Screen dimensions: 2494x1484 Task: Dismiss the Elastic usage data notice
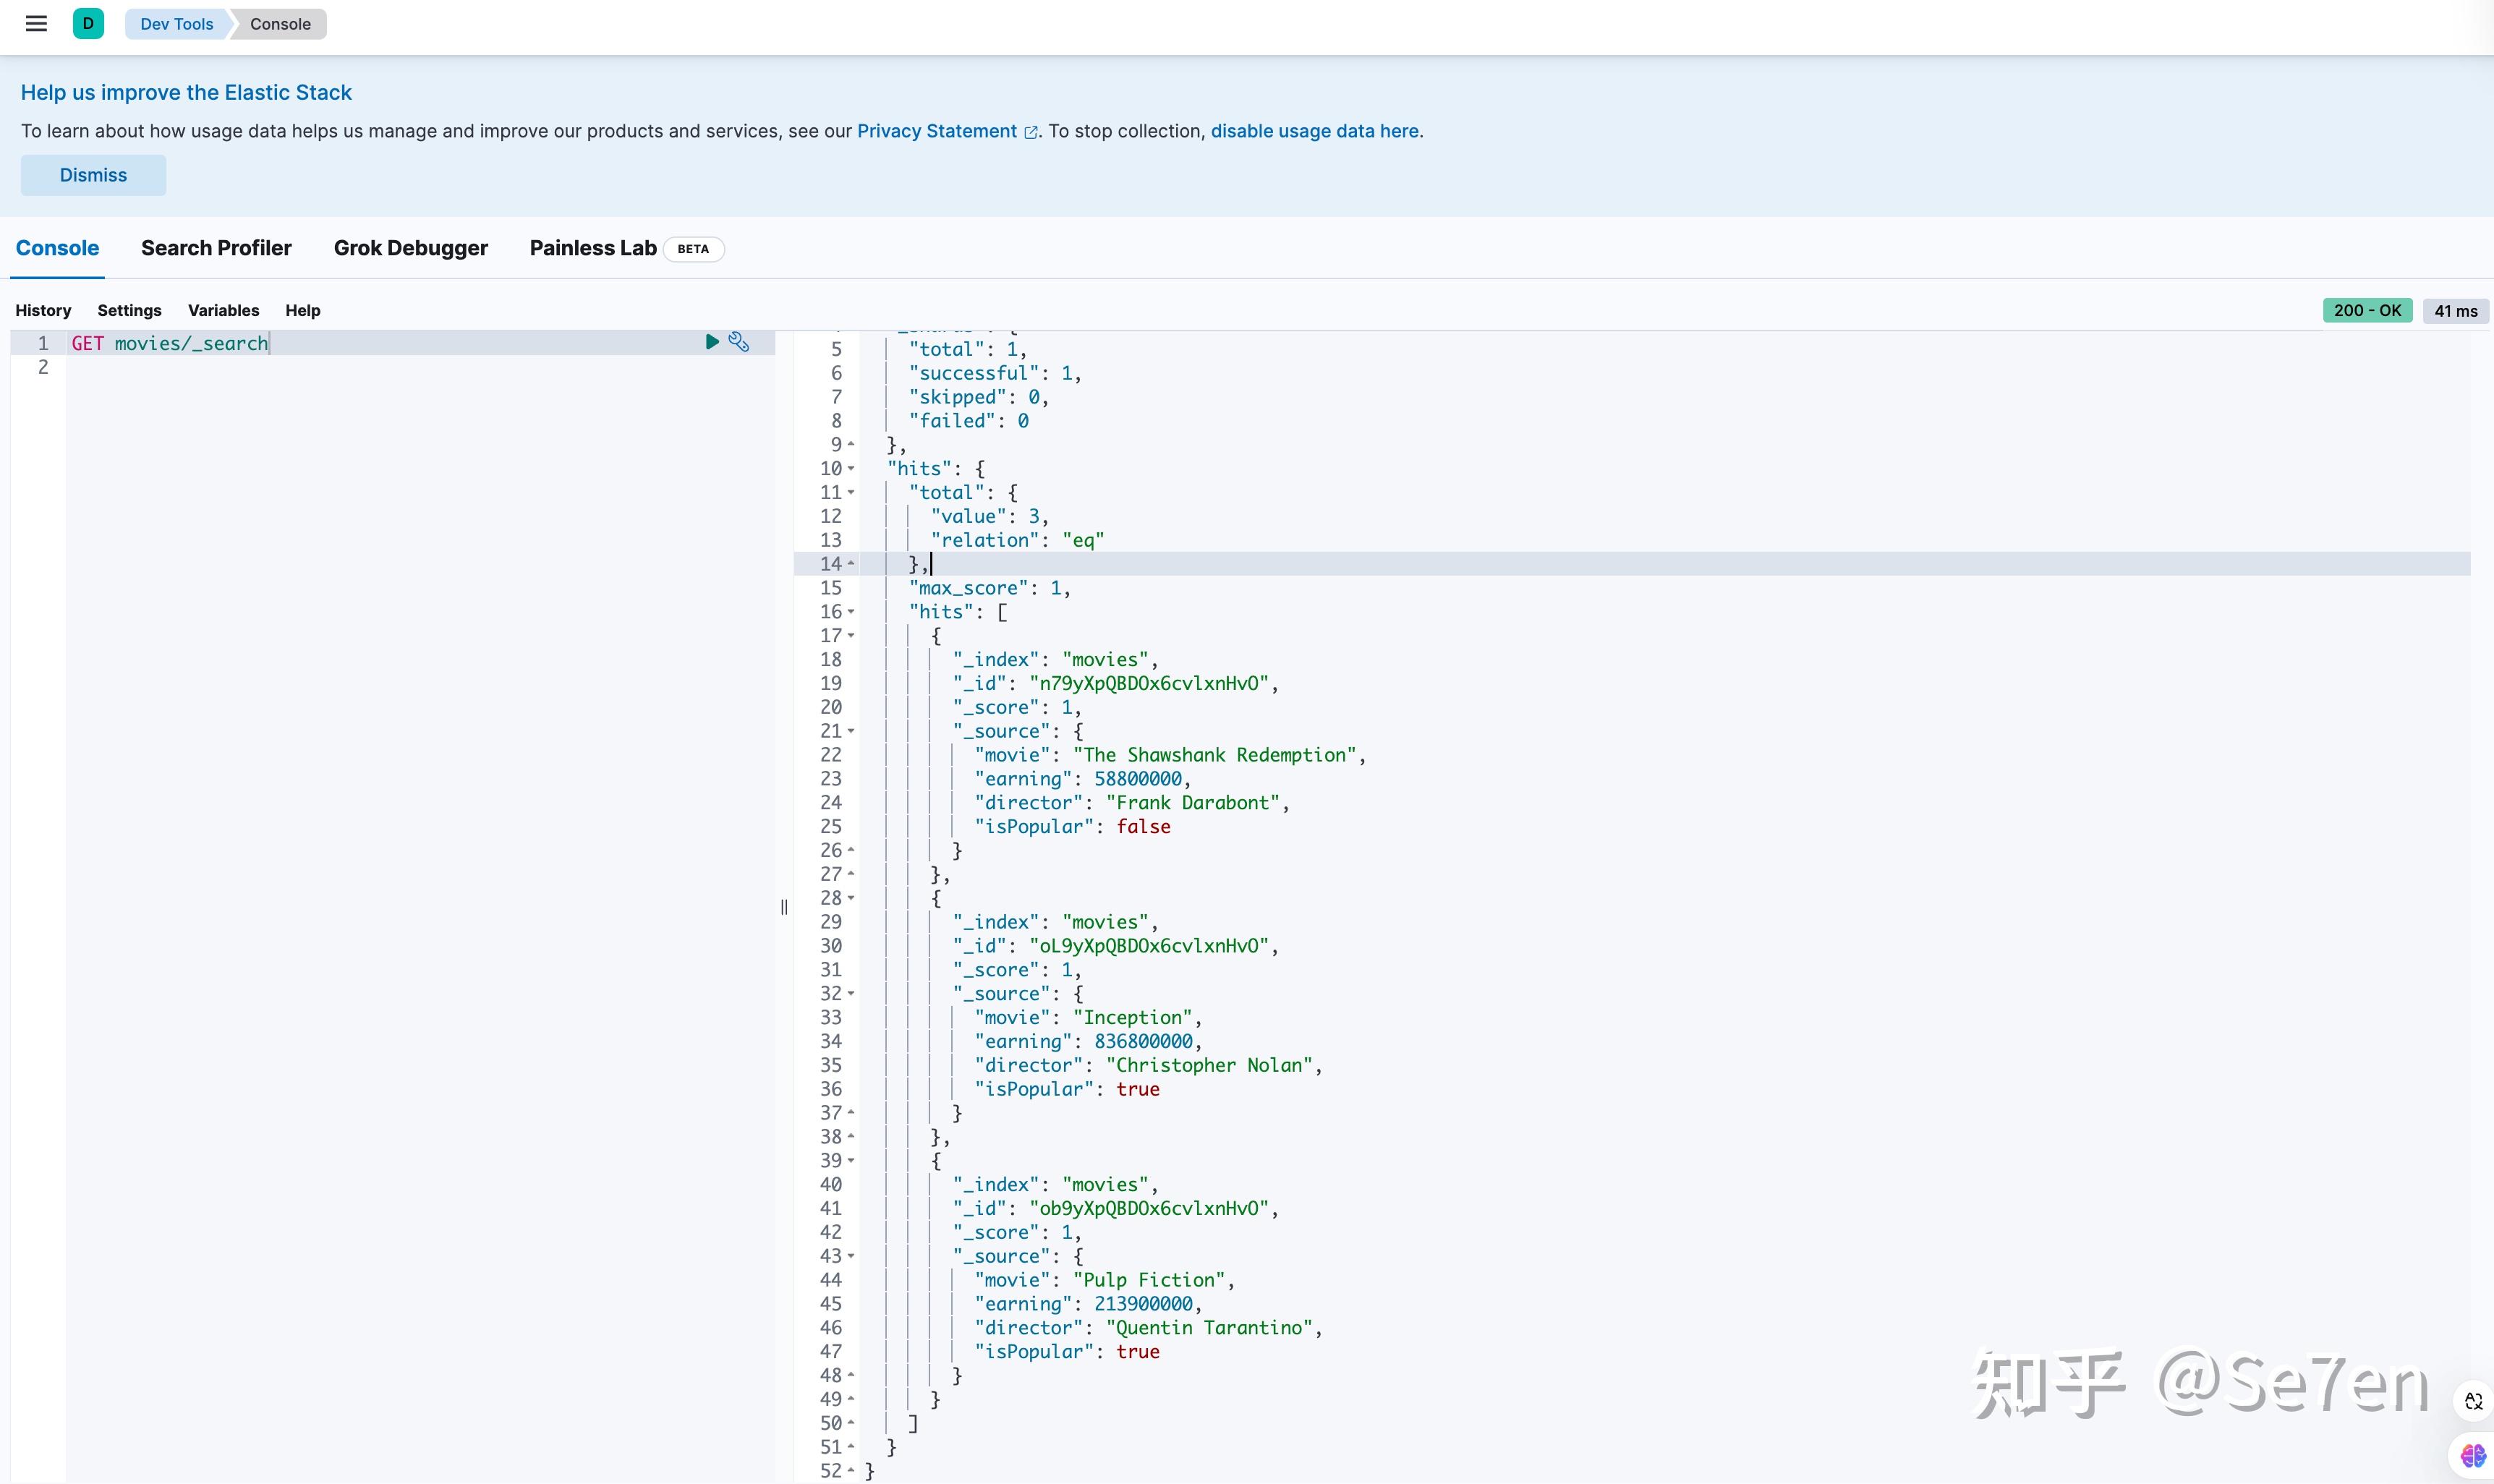[93, 175]
